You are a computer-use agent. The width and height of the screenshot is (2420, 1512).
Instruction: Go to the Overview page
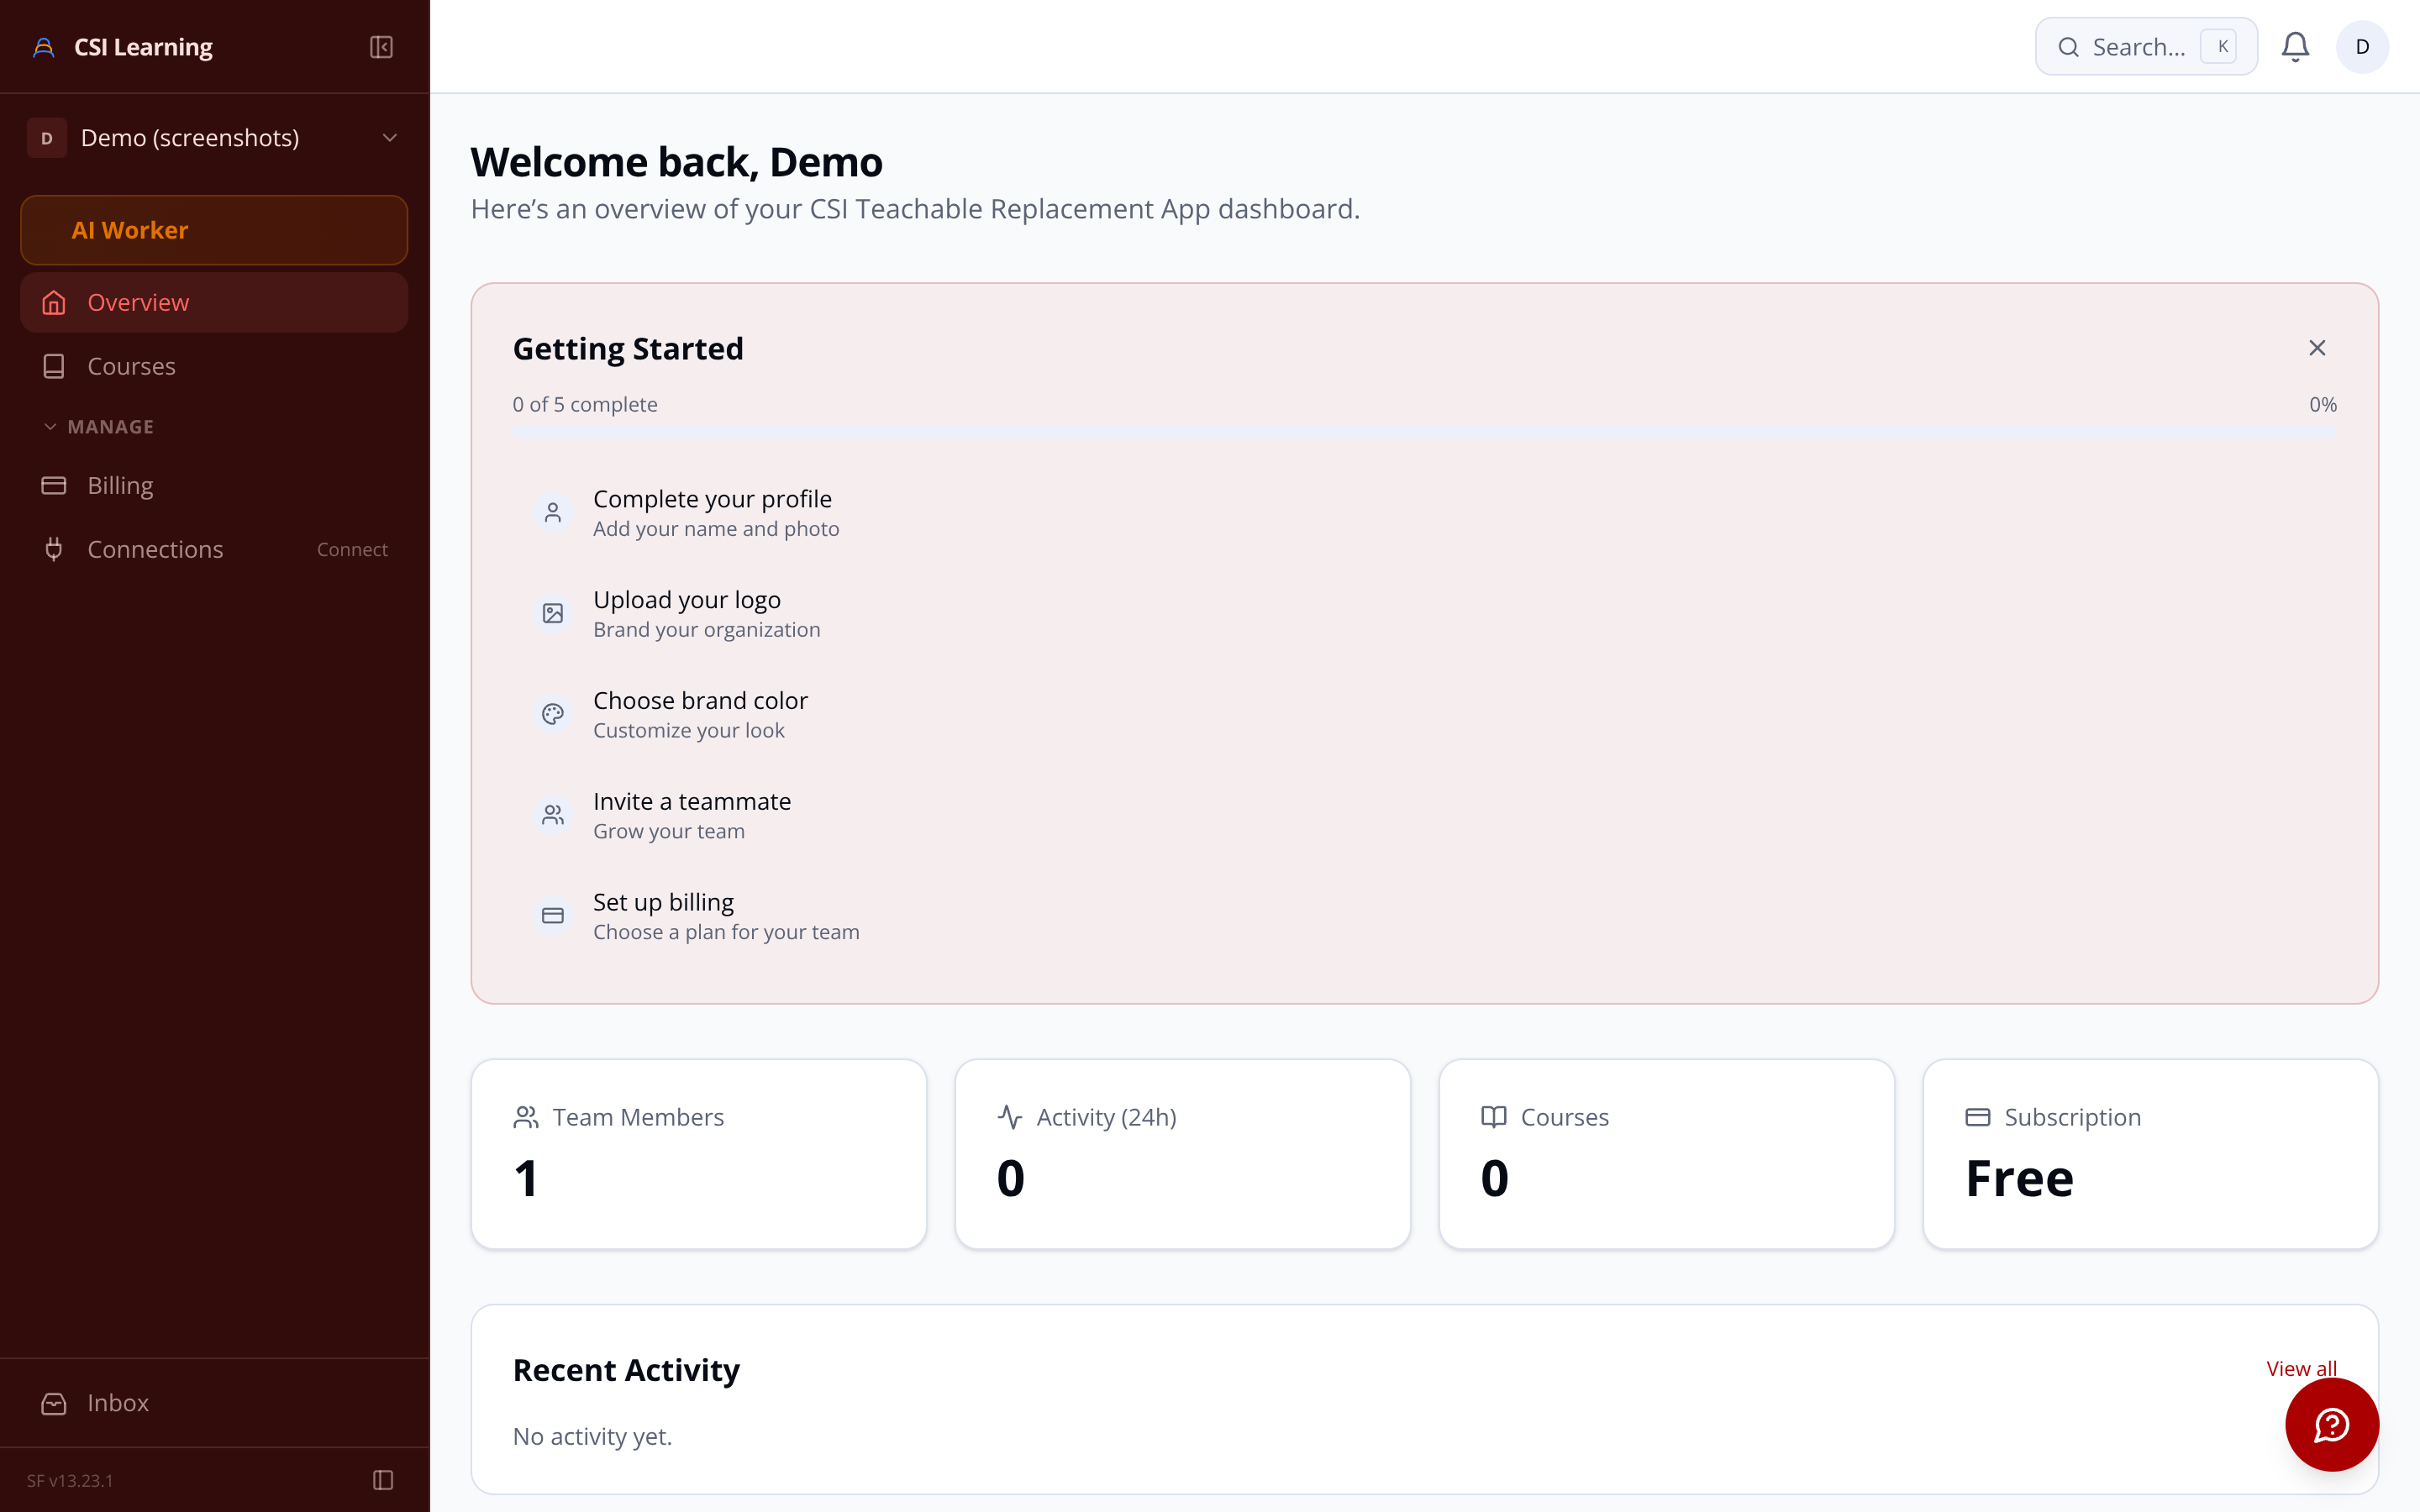(214, 302)
